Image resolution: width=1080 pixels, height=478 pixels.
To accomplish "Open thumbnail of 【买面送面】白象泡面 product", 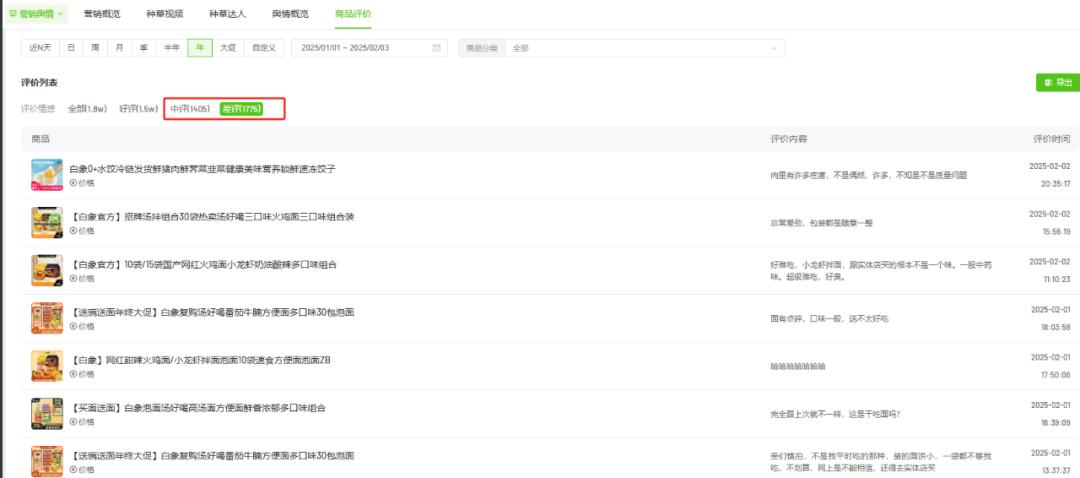I will (47, 413).
